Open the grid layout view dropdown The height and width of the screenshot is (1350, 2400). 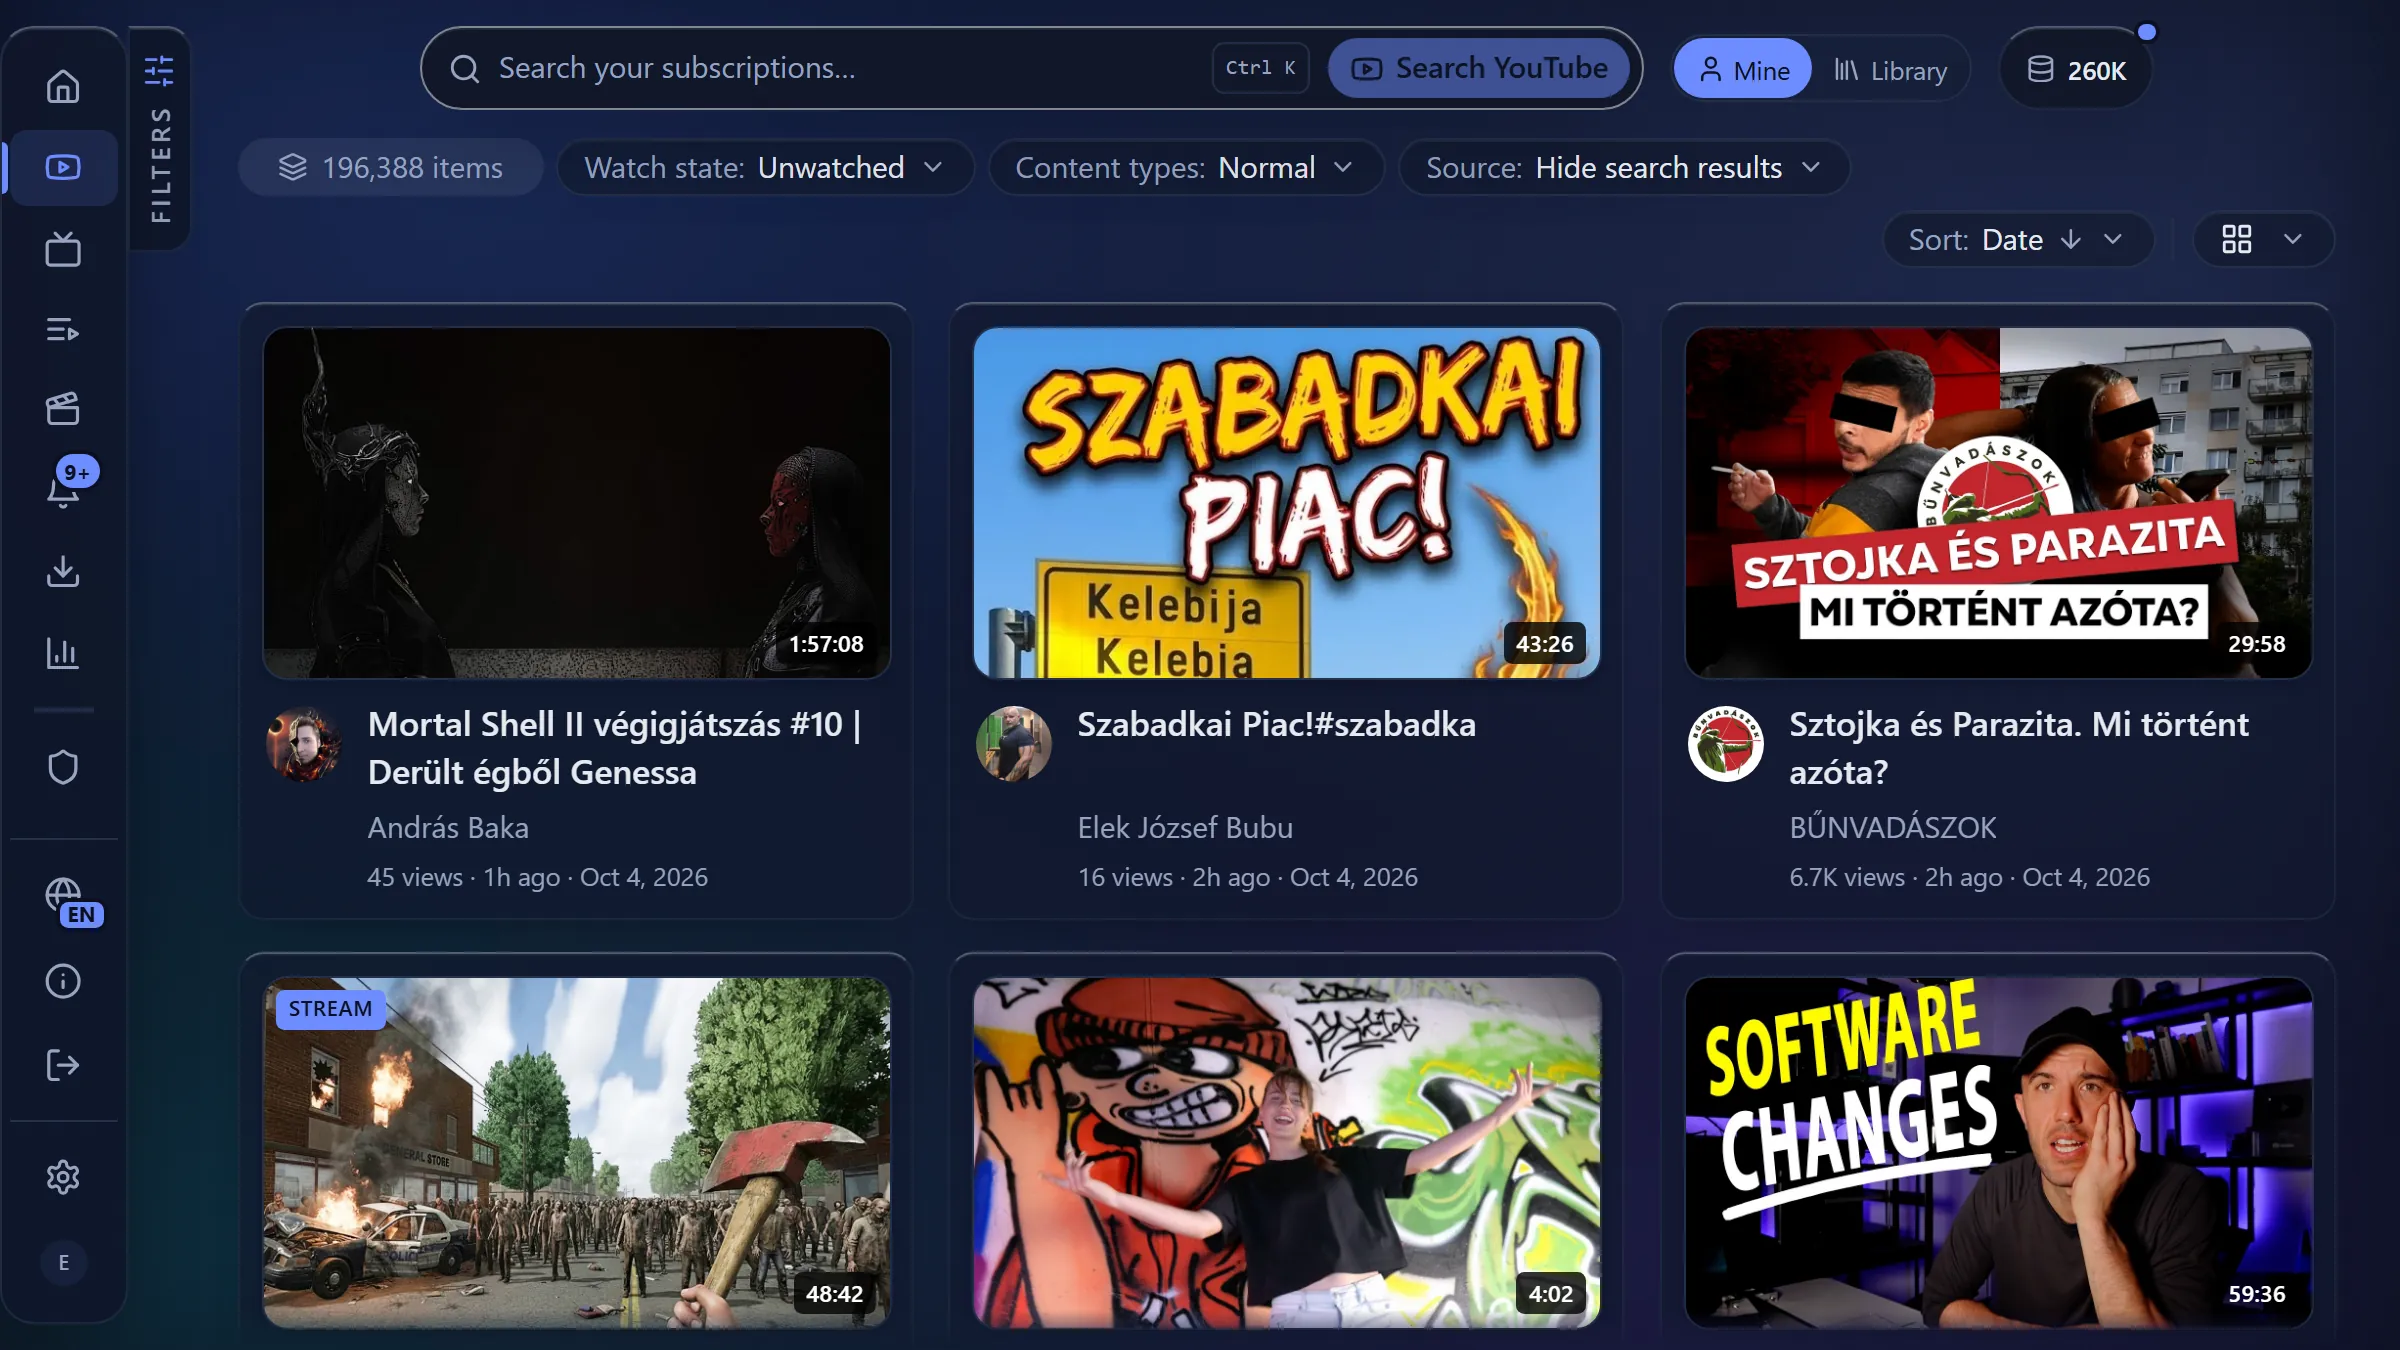point(2263,240)
